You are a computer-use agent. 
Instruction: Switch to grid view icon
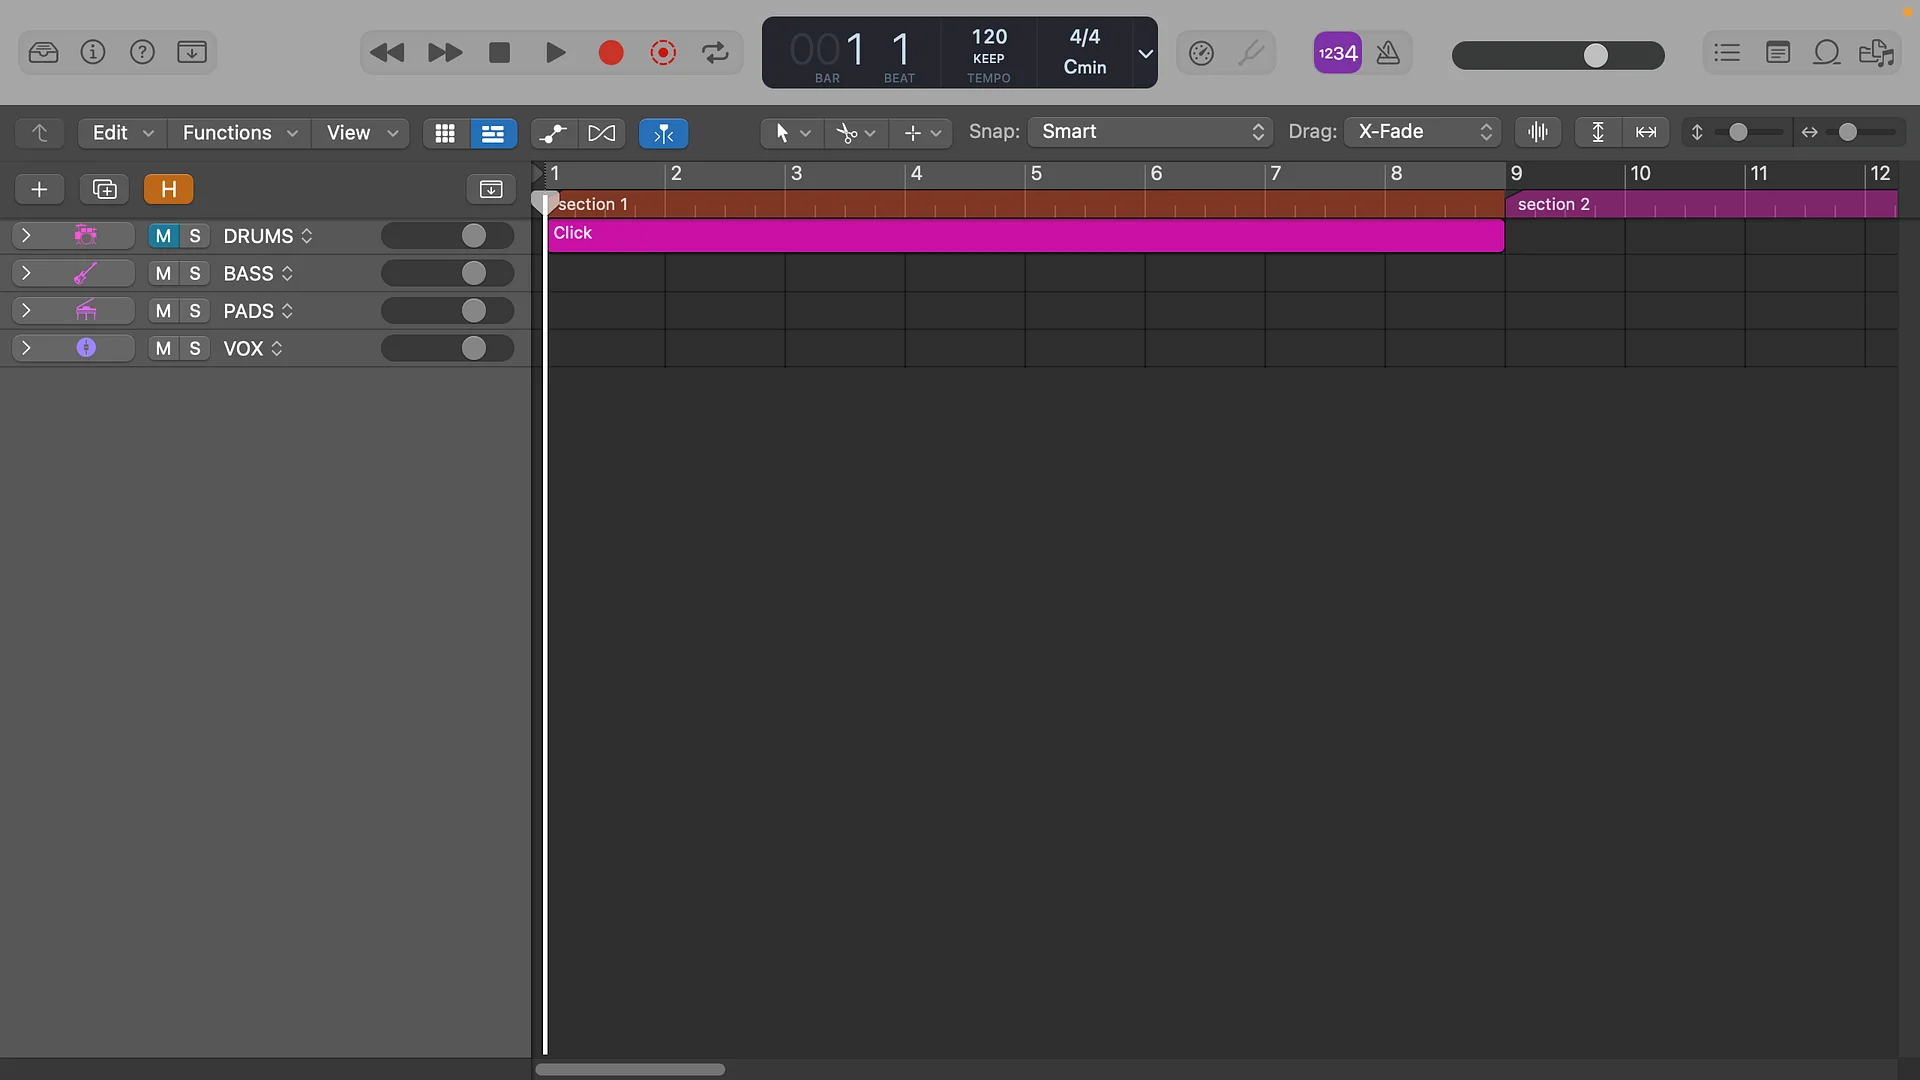(445, 133)
